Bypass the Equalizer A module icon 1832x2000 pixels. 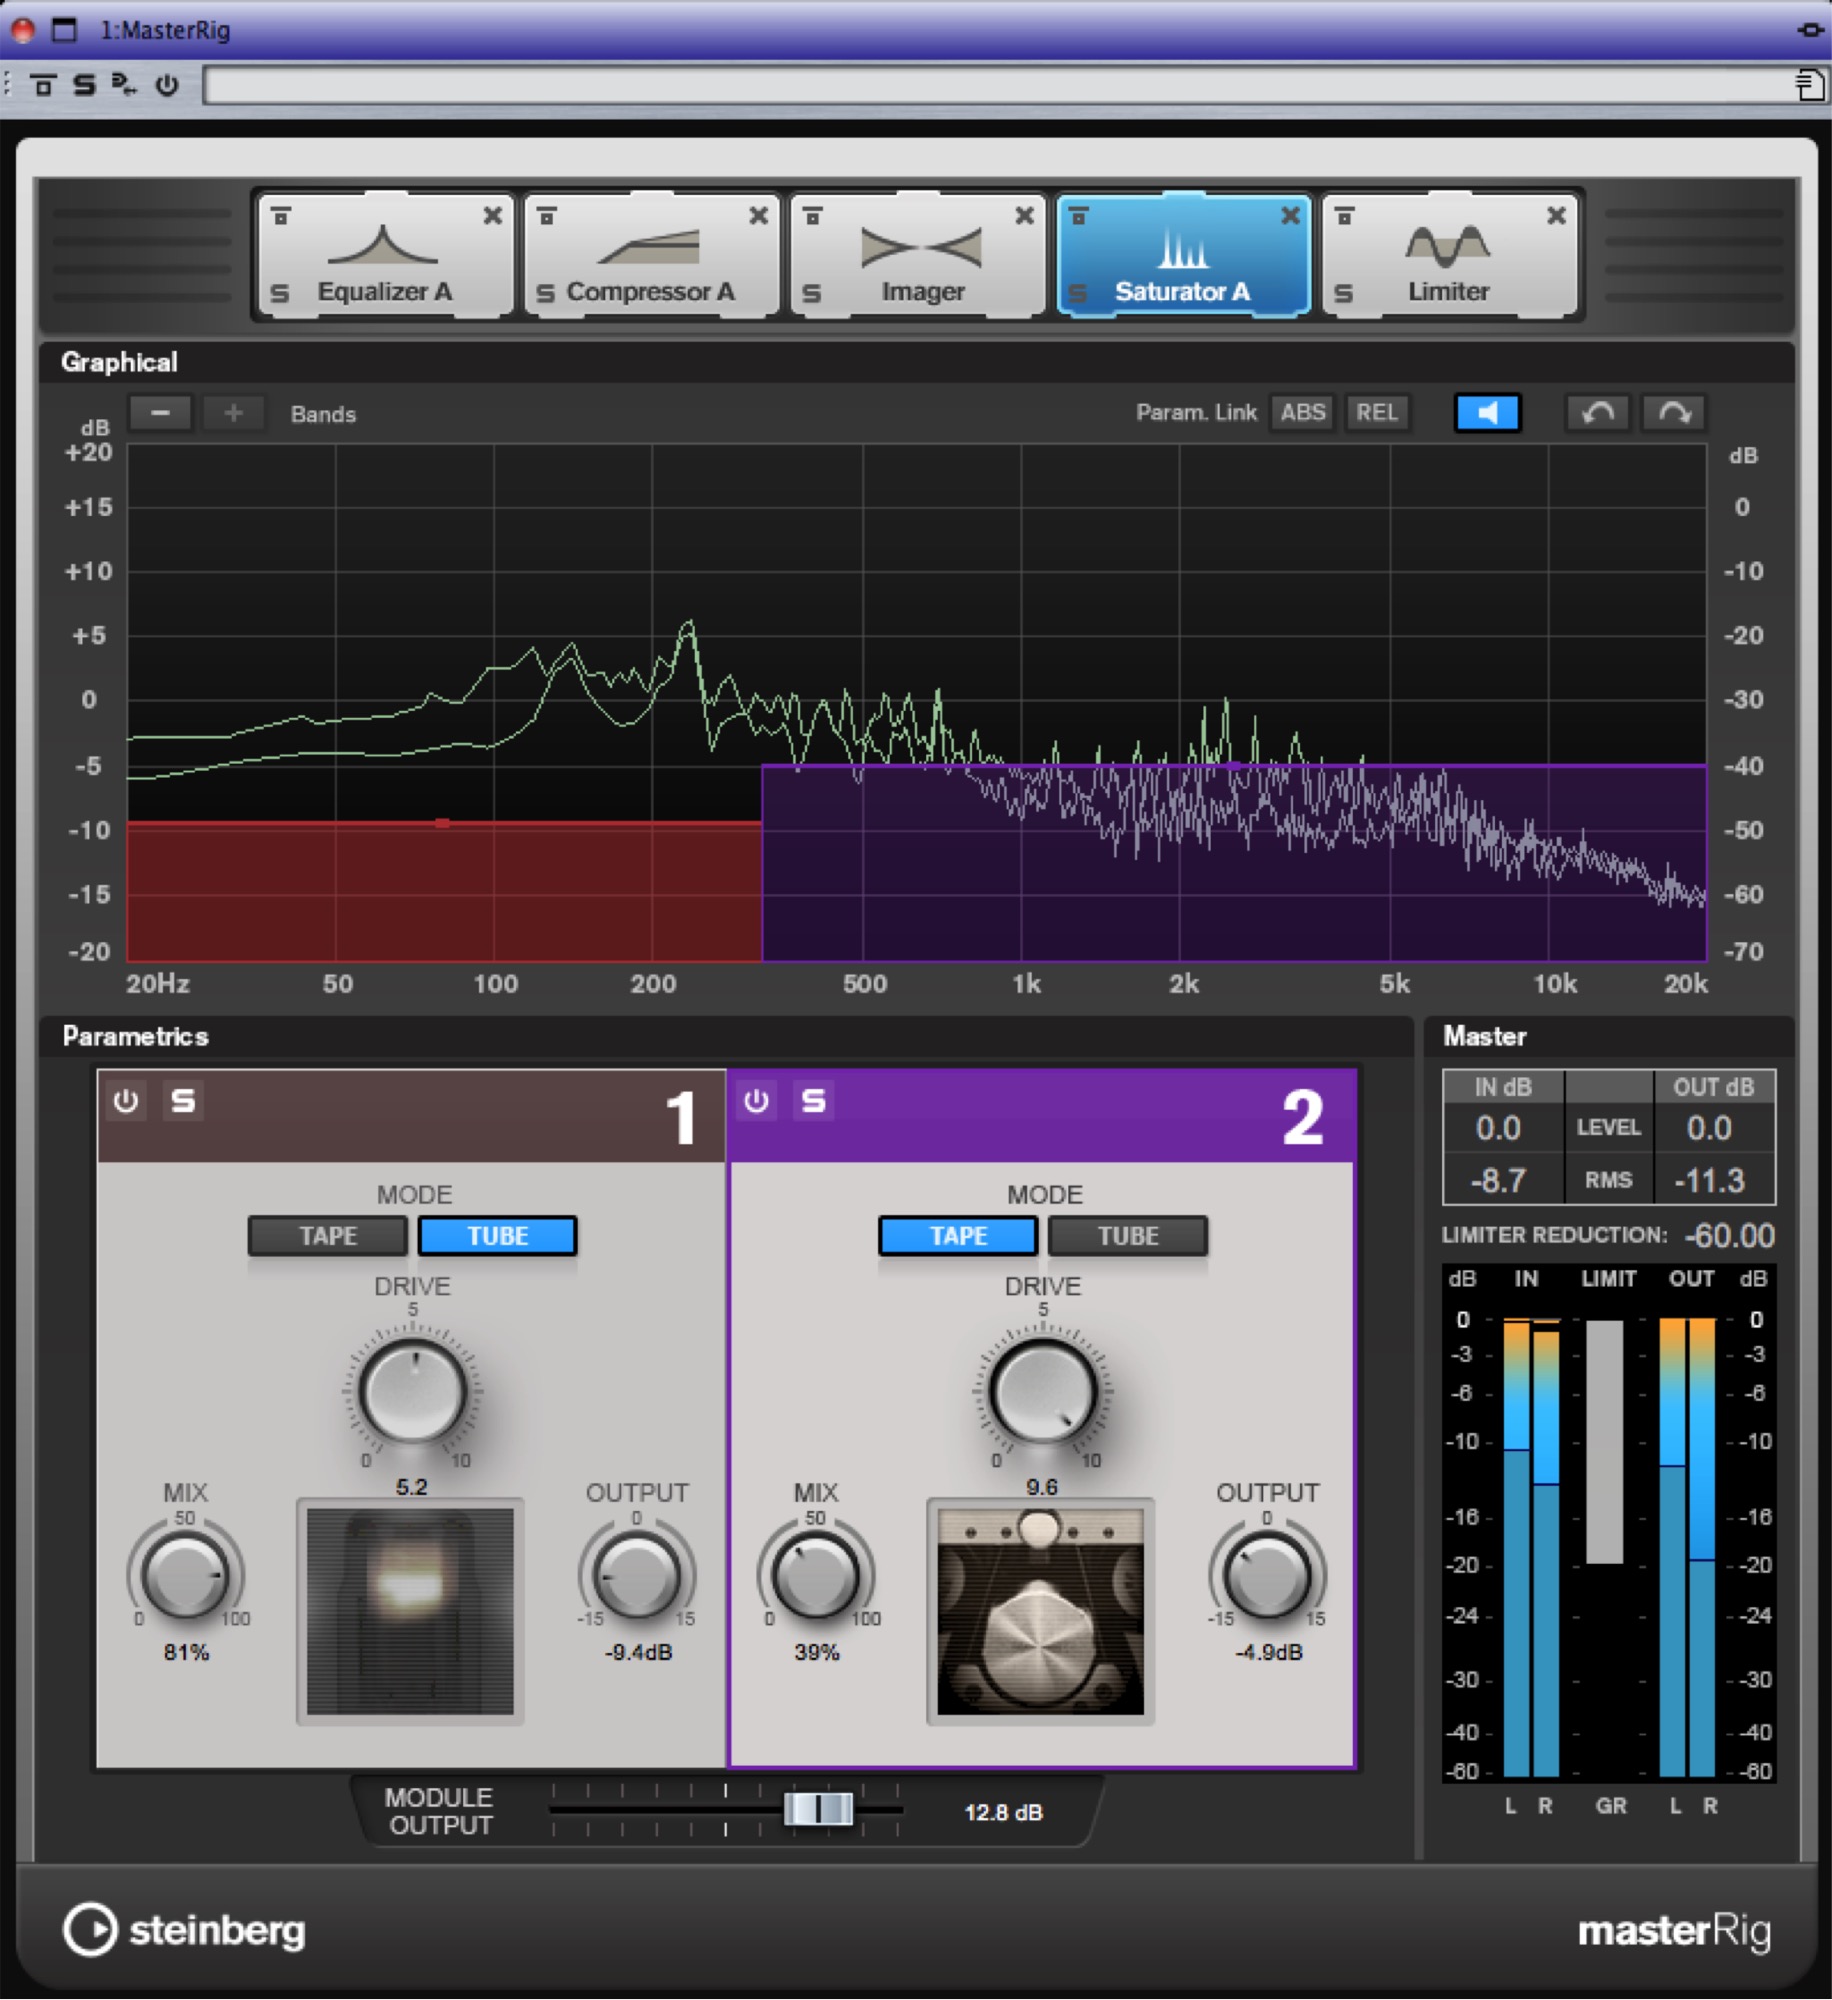click(x=281, y=215)
